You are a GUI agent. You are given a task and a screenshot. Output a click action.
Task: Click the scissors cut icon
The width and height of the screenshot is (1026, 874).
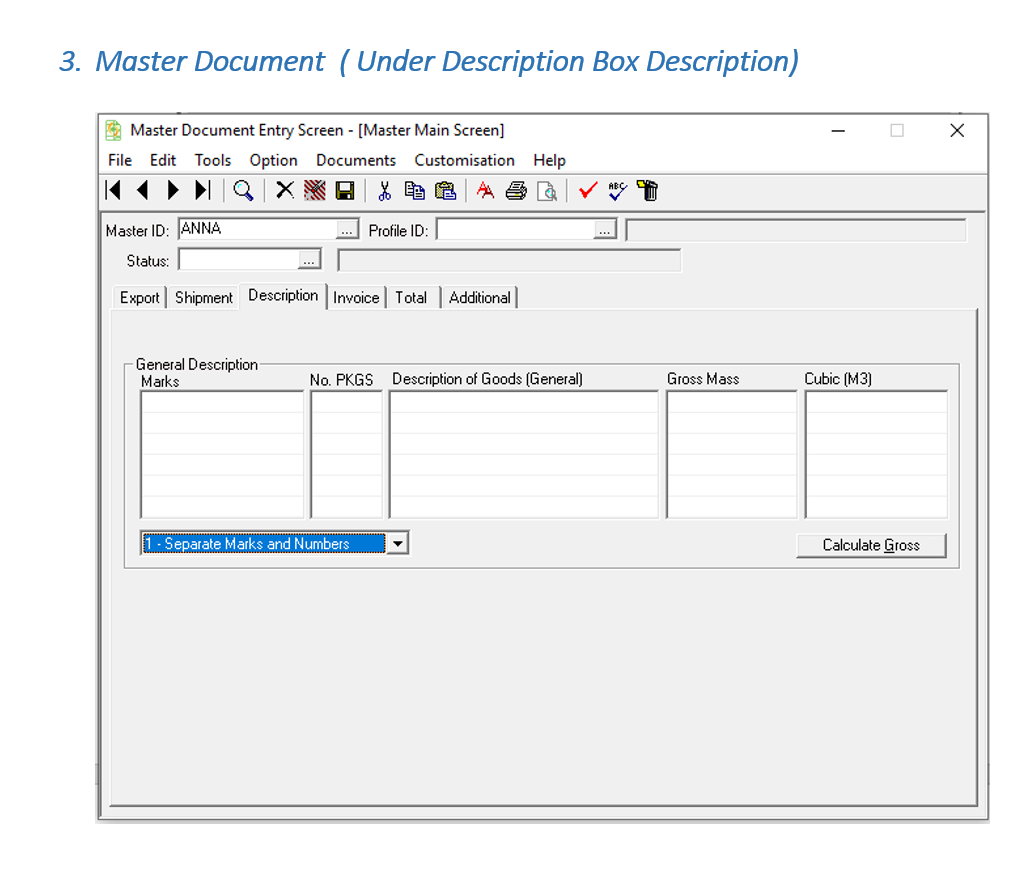pos(384,190)
